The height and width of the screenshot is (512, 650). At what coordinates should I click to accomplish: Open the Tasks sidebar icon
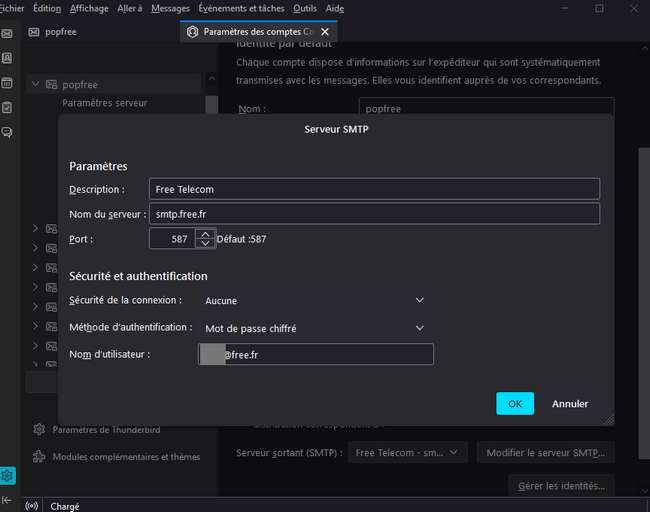[7, 107]
